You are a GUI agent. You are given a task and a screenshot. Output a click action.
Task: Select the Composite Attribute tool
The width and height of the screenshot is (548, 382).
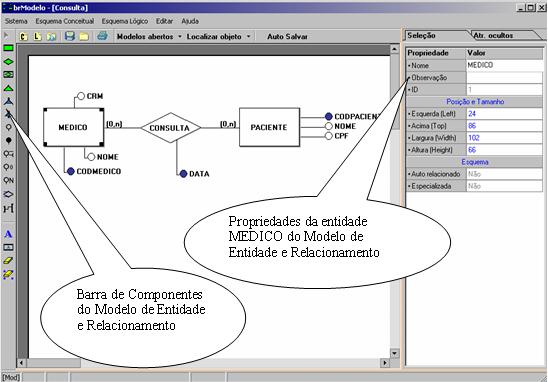click(x=8, y=154)
